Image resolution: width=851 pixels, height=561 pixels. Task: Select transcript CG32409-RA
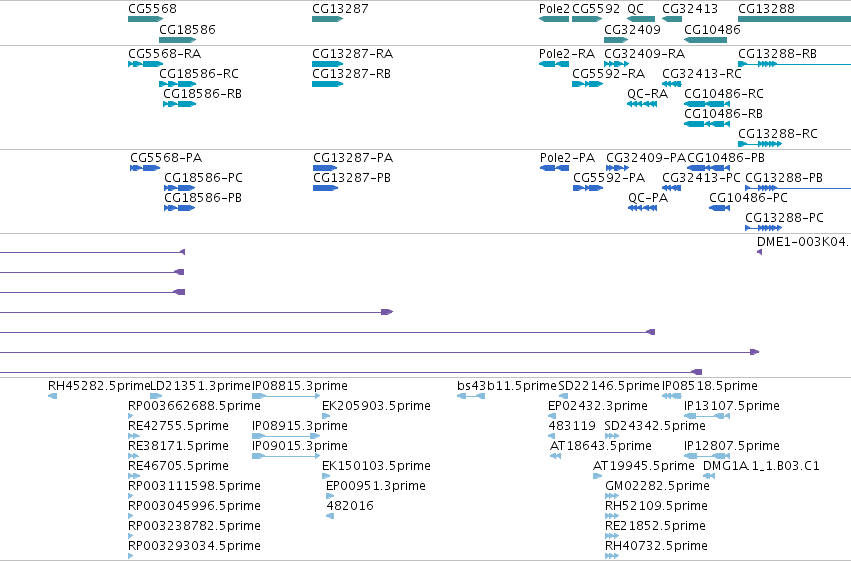click(x=644, y=54)
